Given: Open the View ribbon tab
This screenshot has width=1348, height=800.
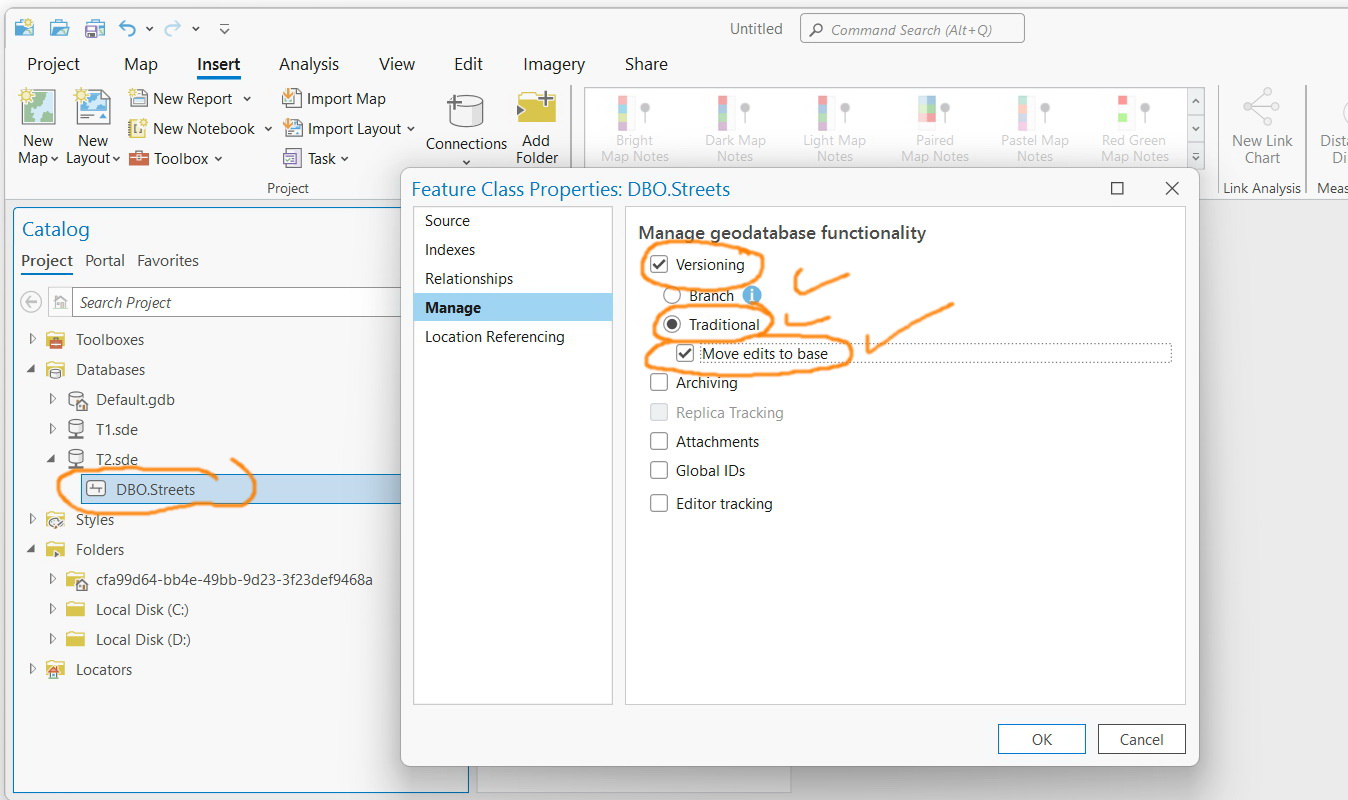Looking at the screenshot, I should pyautogui.click(x=397, y=64).
